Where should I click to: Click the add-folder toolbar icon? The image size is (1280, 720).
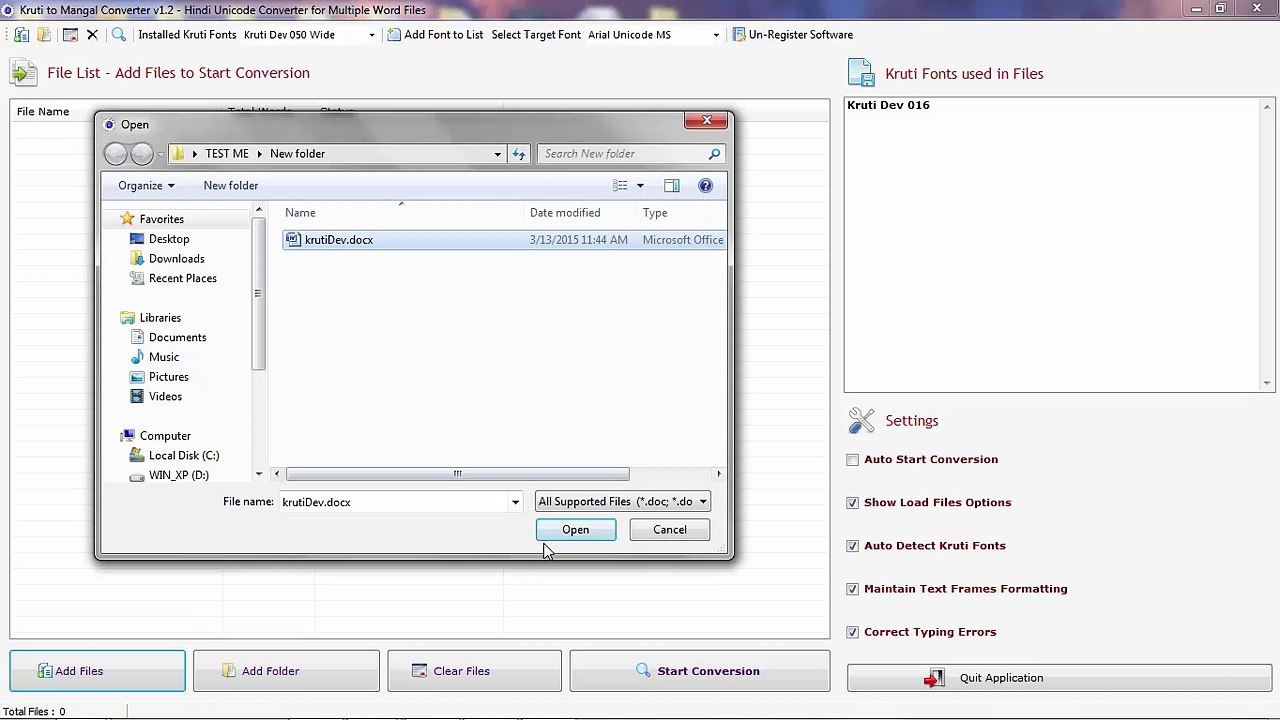coord(44,34)
